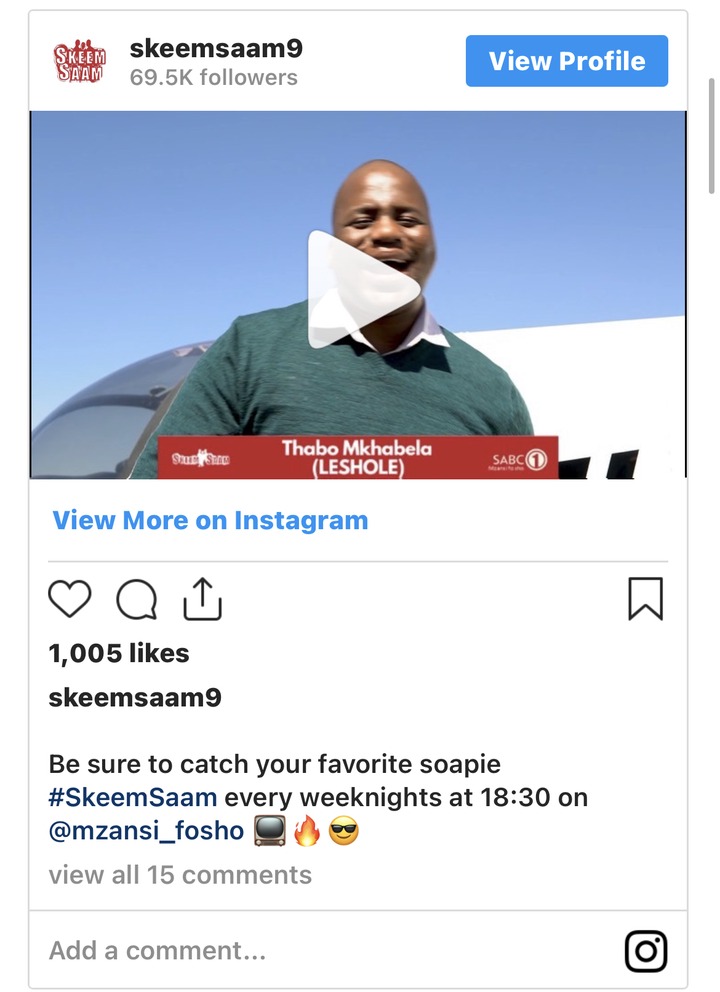Open the View More on Instagram link

[210, 520]
